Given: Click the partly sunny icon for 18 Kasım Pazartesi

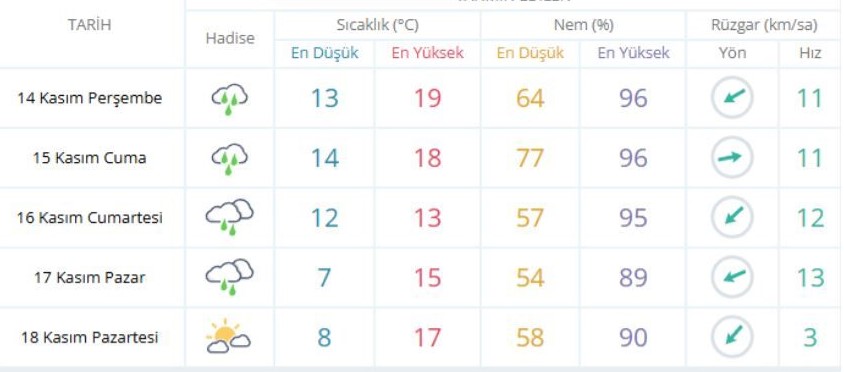Looking at the screenshot, I should click(228, 337).
